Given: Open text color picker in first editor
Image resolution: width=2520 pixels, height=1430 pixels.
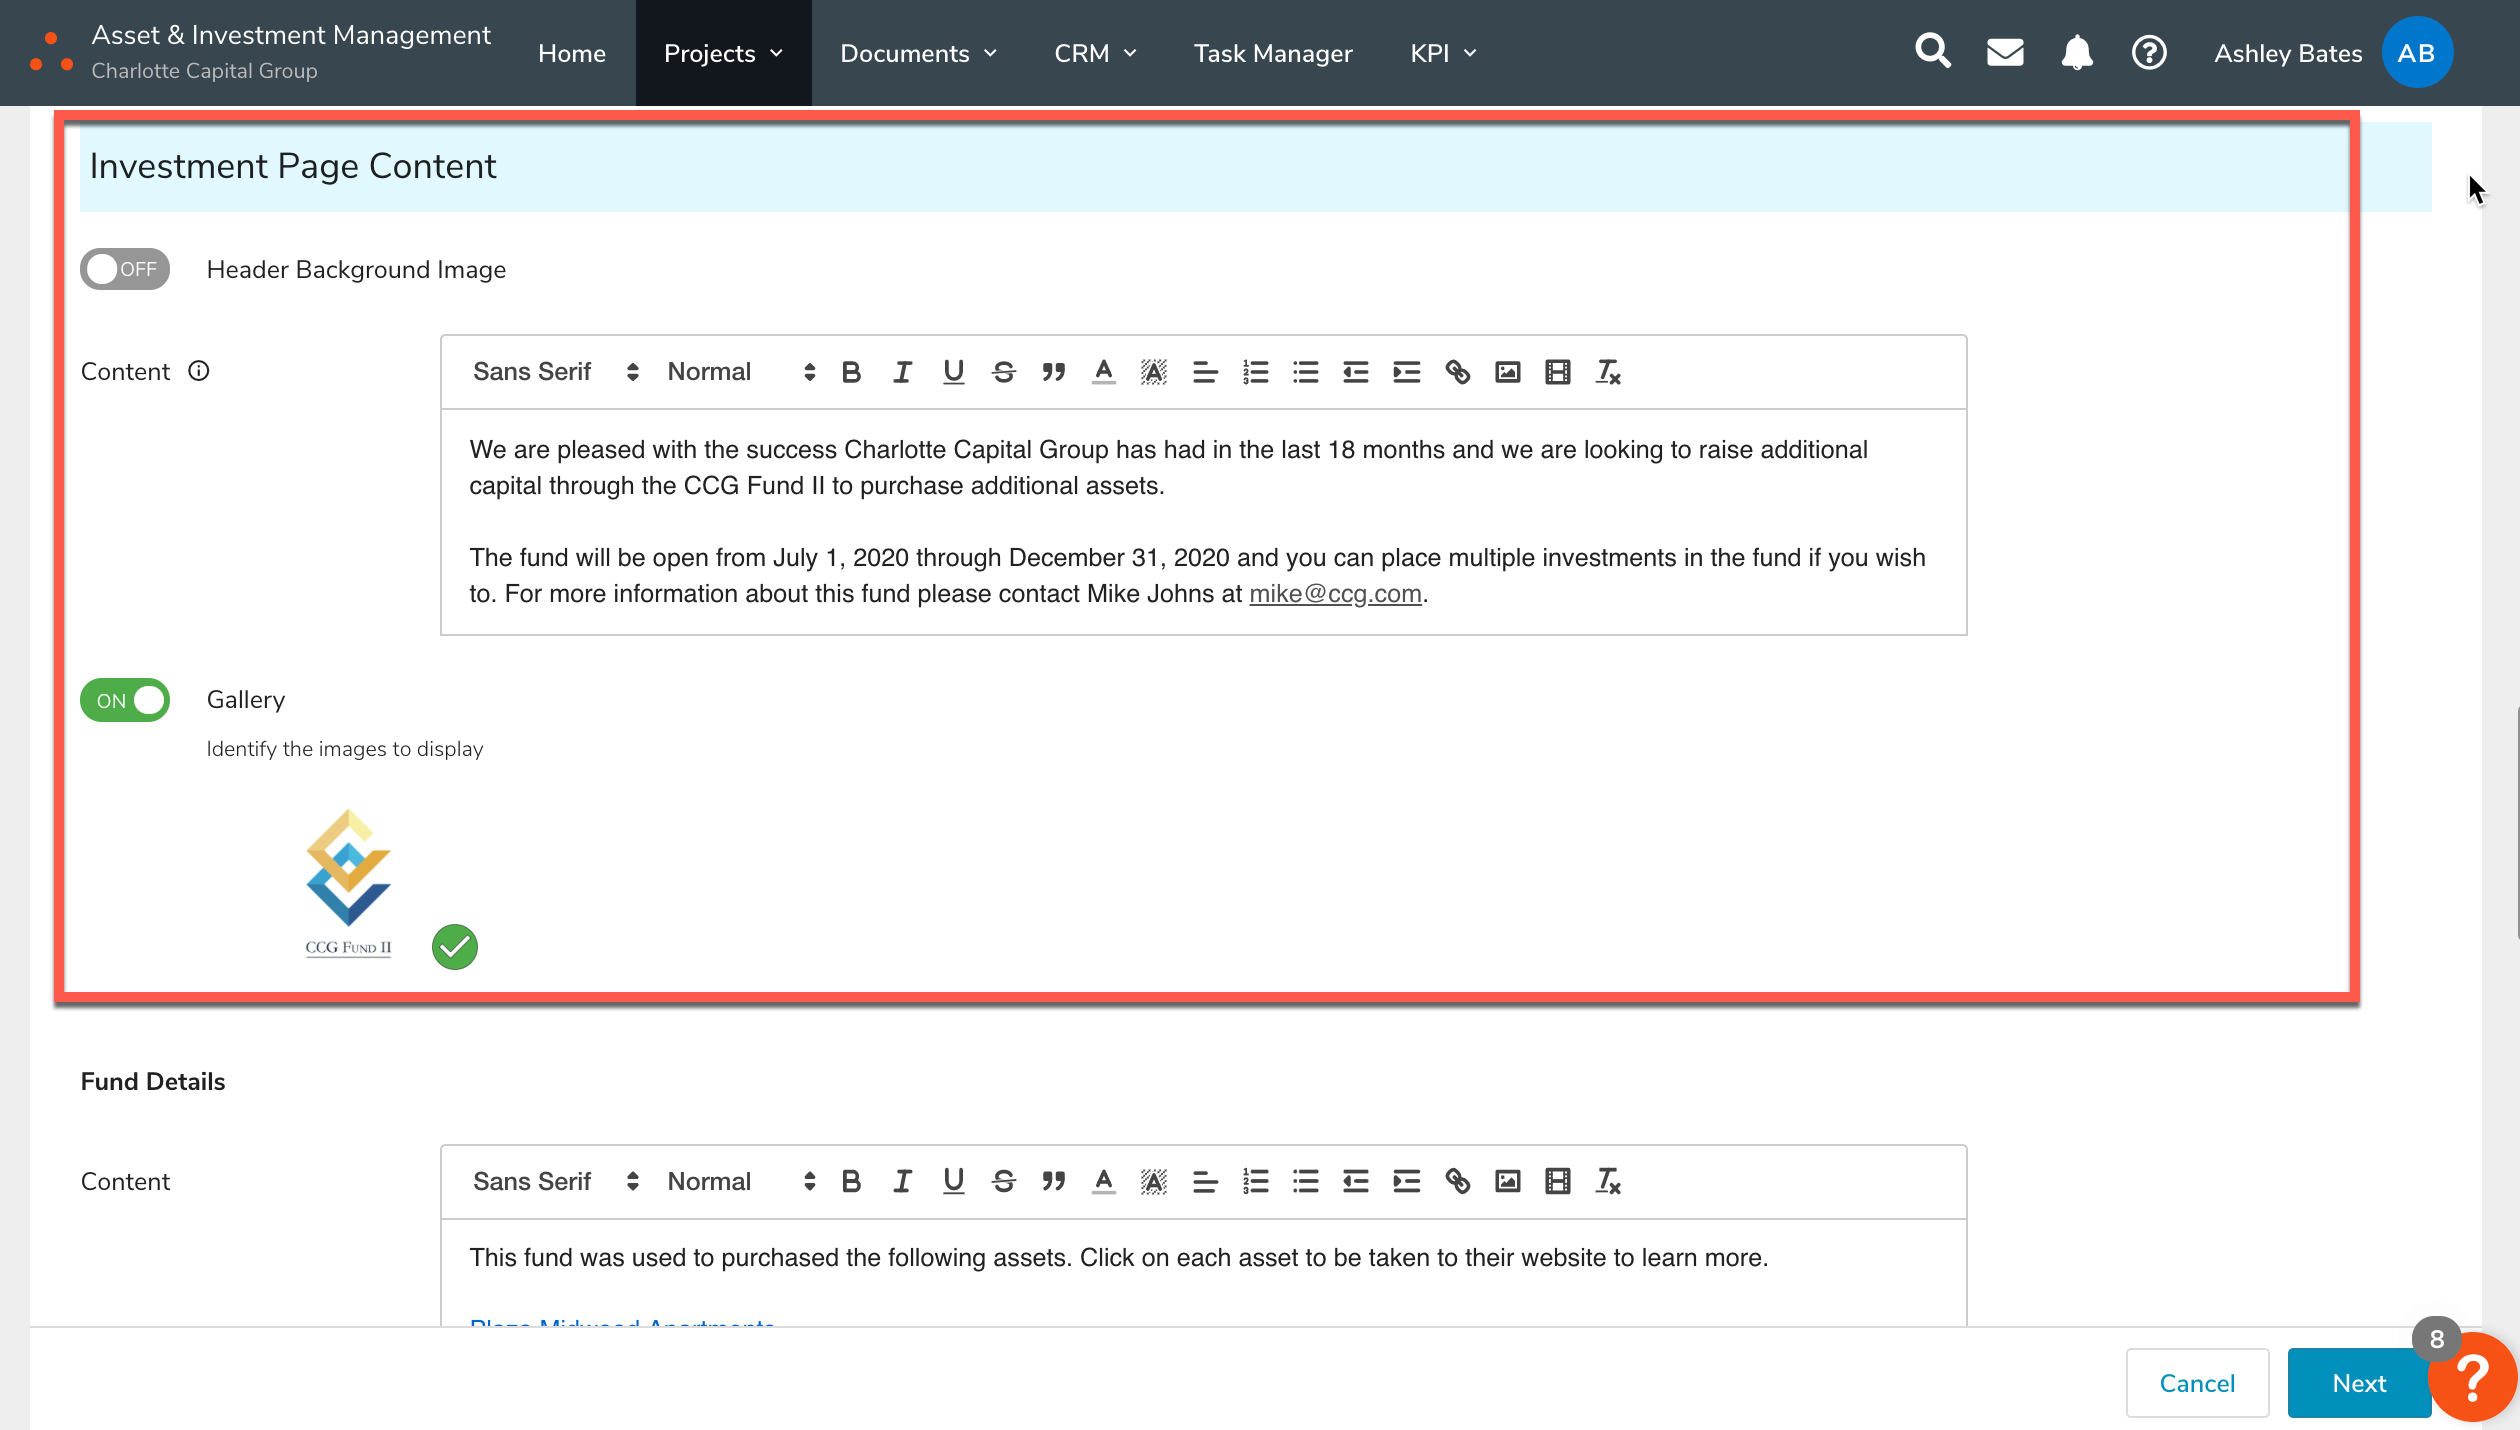Looking at the screenshot, I should (1103, 372).
